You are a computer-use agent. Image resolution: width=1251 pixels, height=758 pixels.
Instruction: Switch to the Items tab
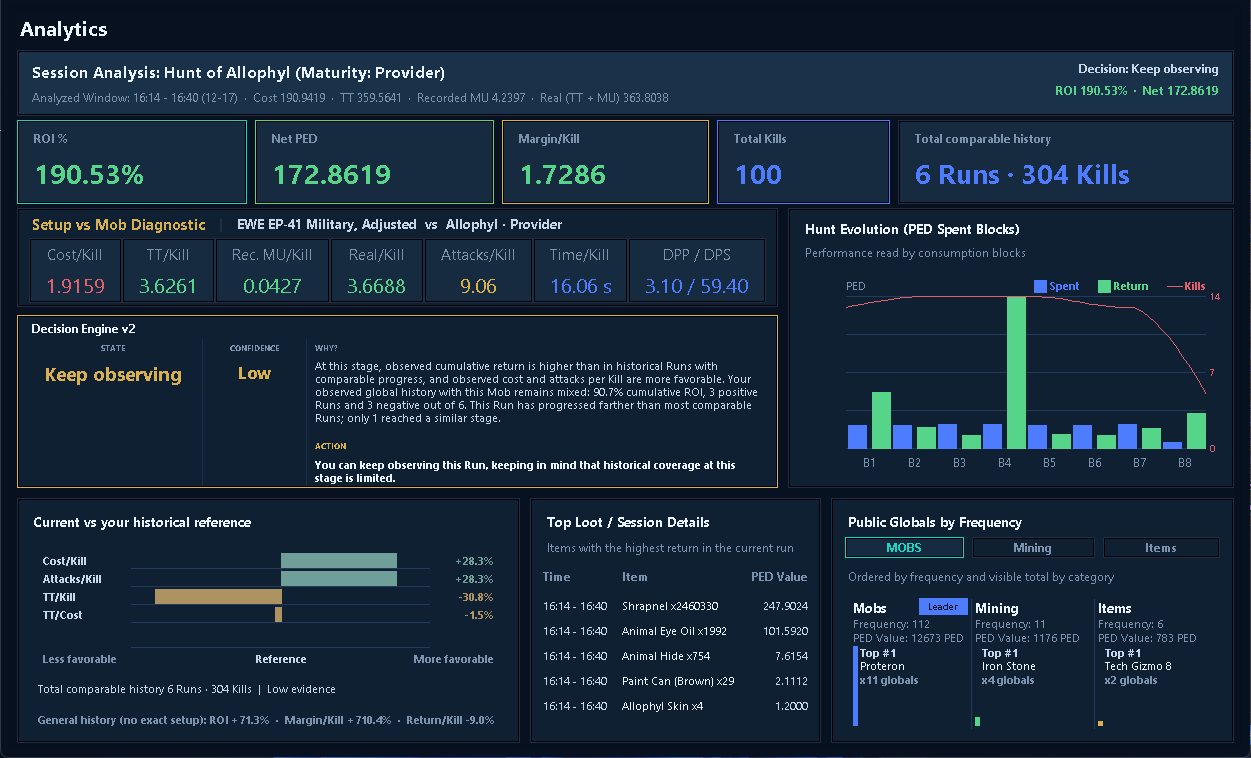(1161, 548)
